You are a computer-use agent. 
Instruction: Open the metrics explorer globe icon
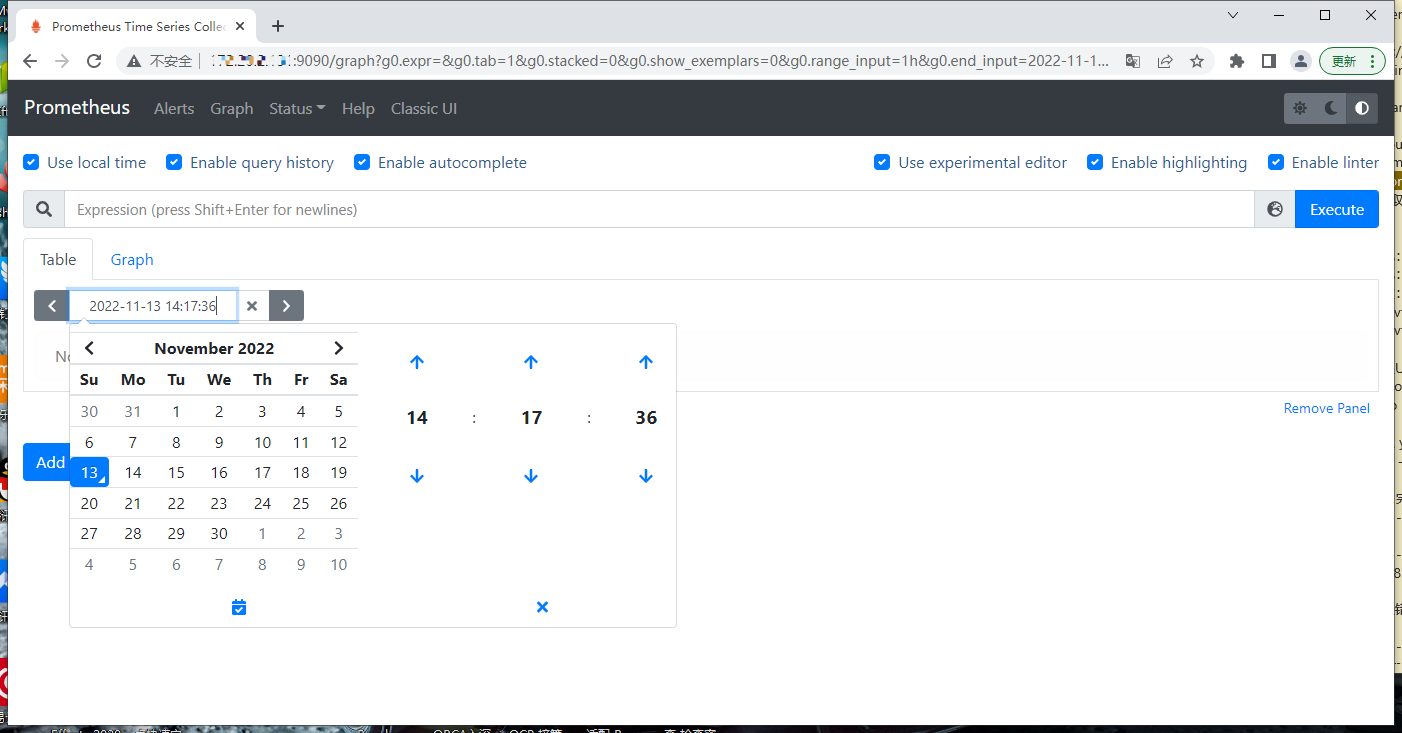click(x=1275, y=209)
